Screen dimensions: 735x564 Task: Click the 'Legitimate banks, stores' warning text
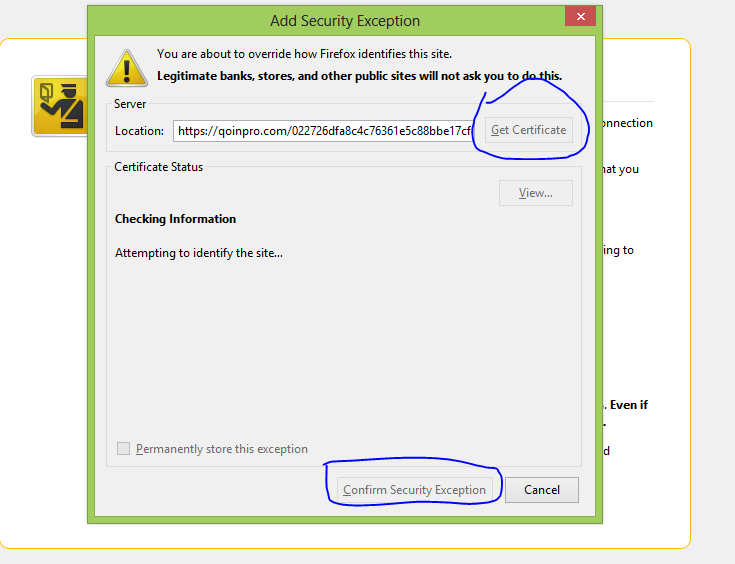(x=359, y=76)
